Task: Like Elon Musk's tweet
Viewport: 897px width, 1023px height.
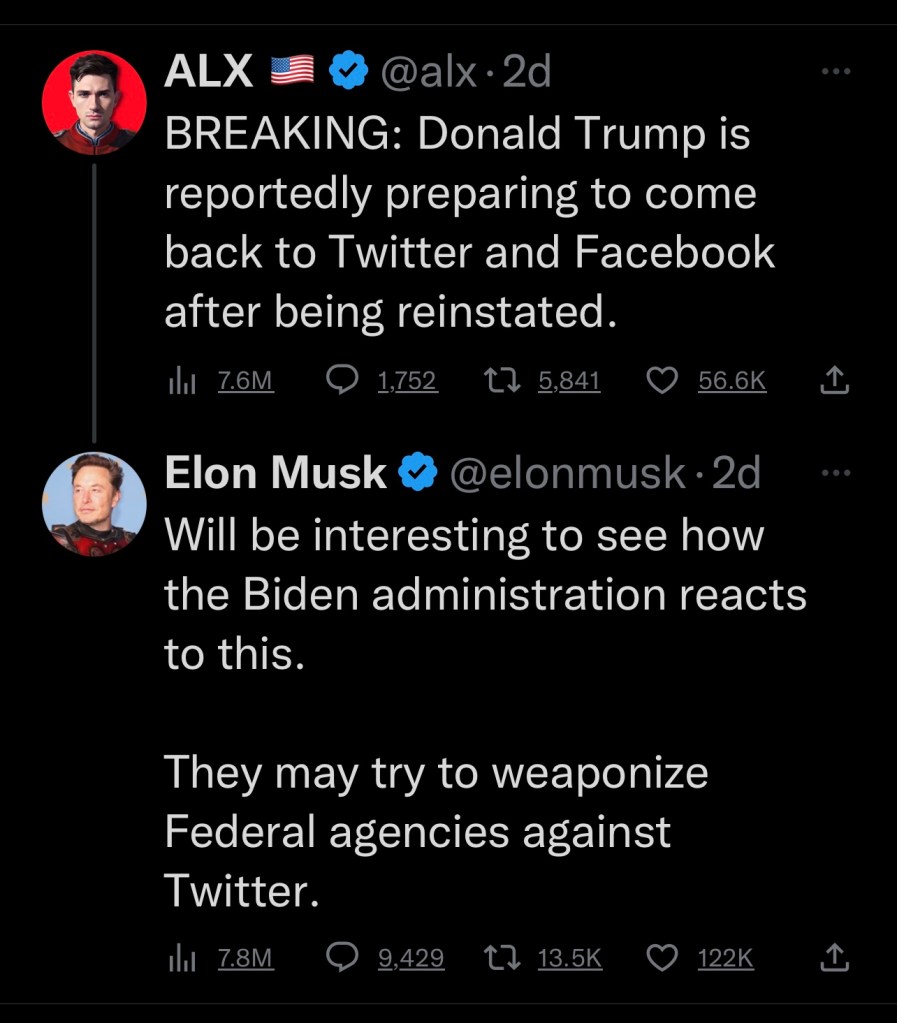Action: [x=662, y=958]
